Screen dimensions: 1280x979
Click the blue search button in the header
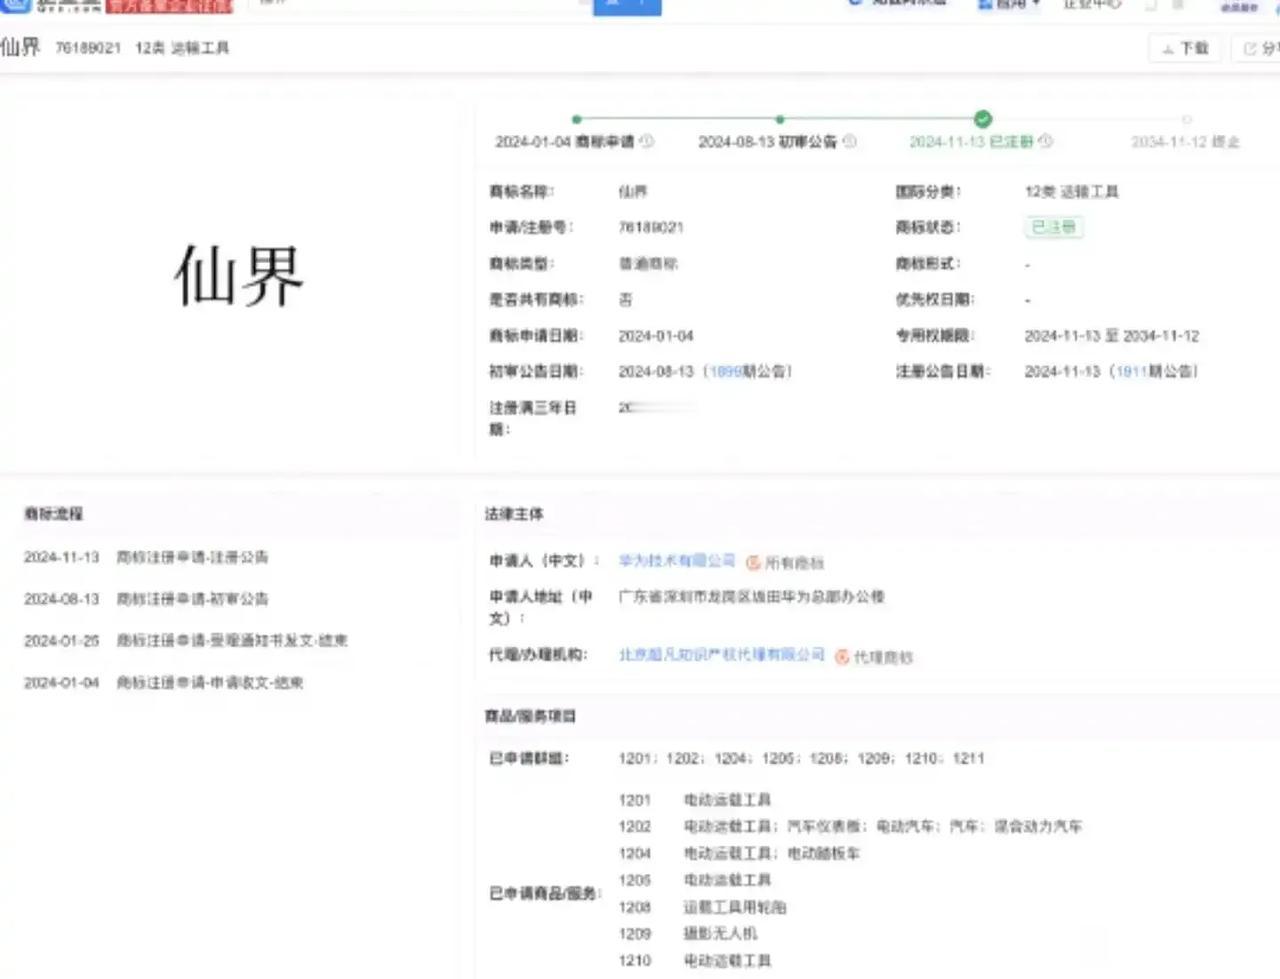[x=627, y=6]
